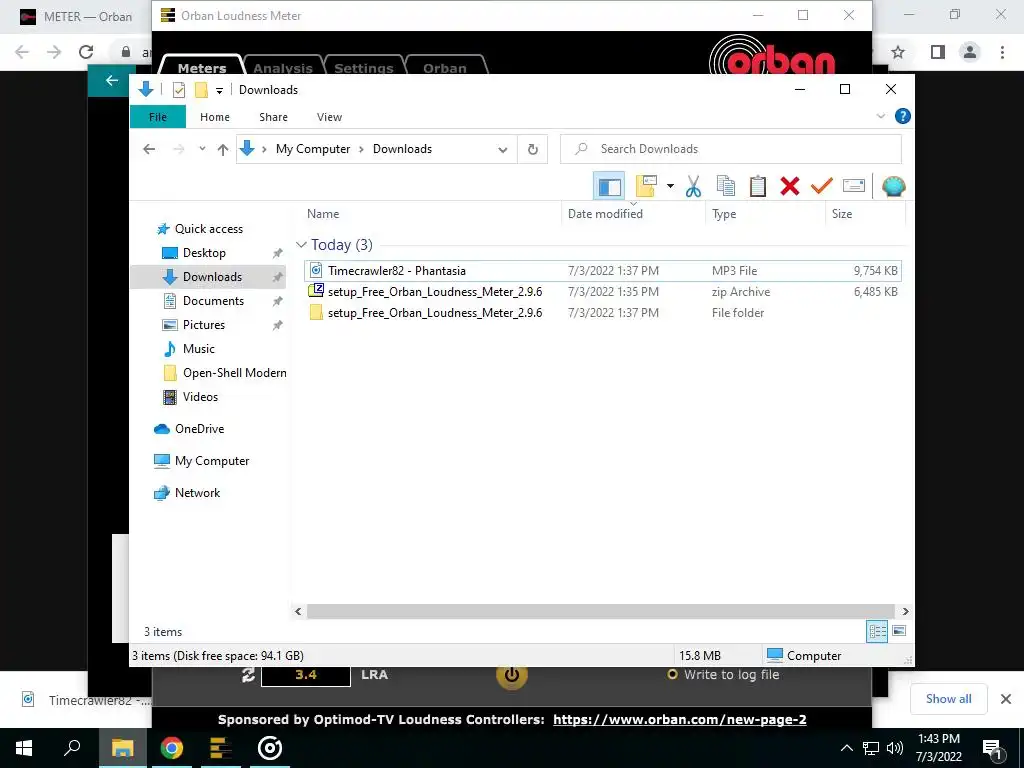Click the Paste clipboard icon

coord(758,186)
